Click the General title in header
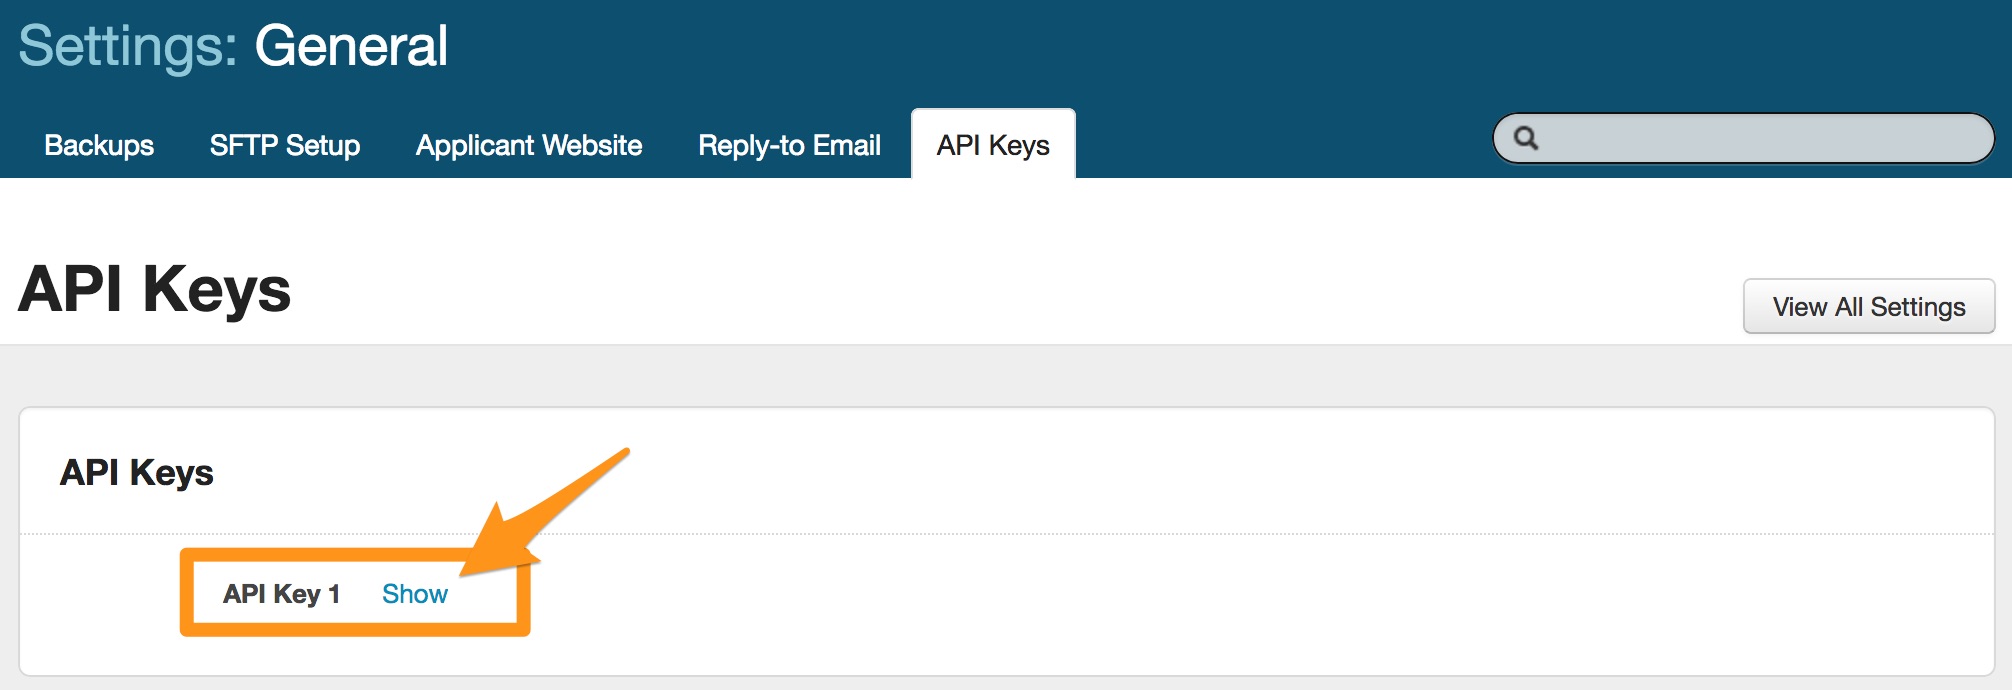 (x=351, y=46)
